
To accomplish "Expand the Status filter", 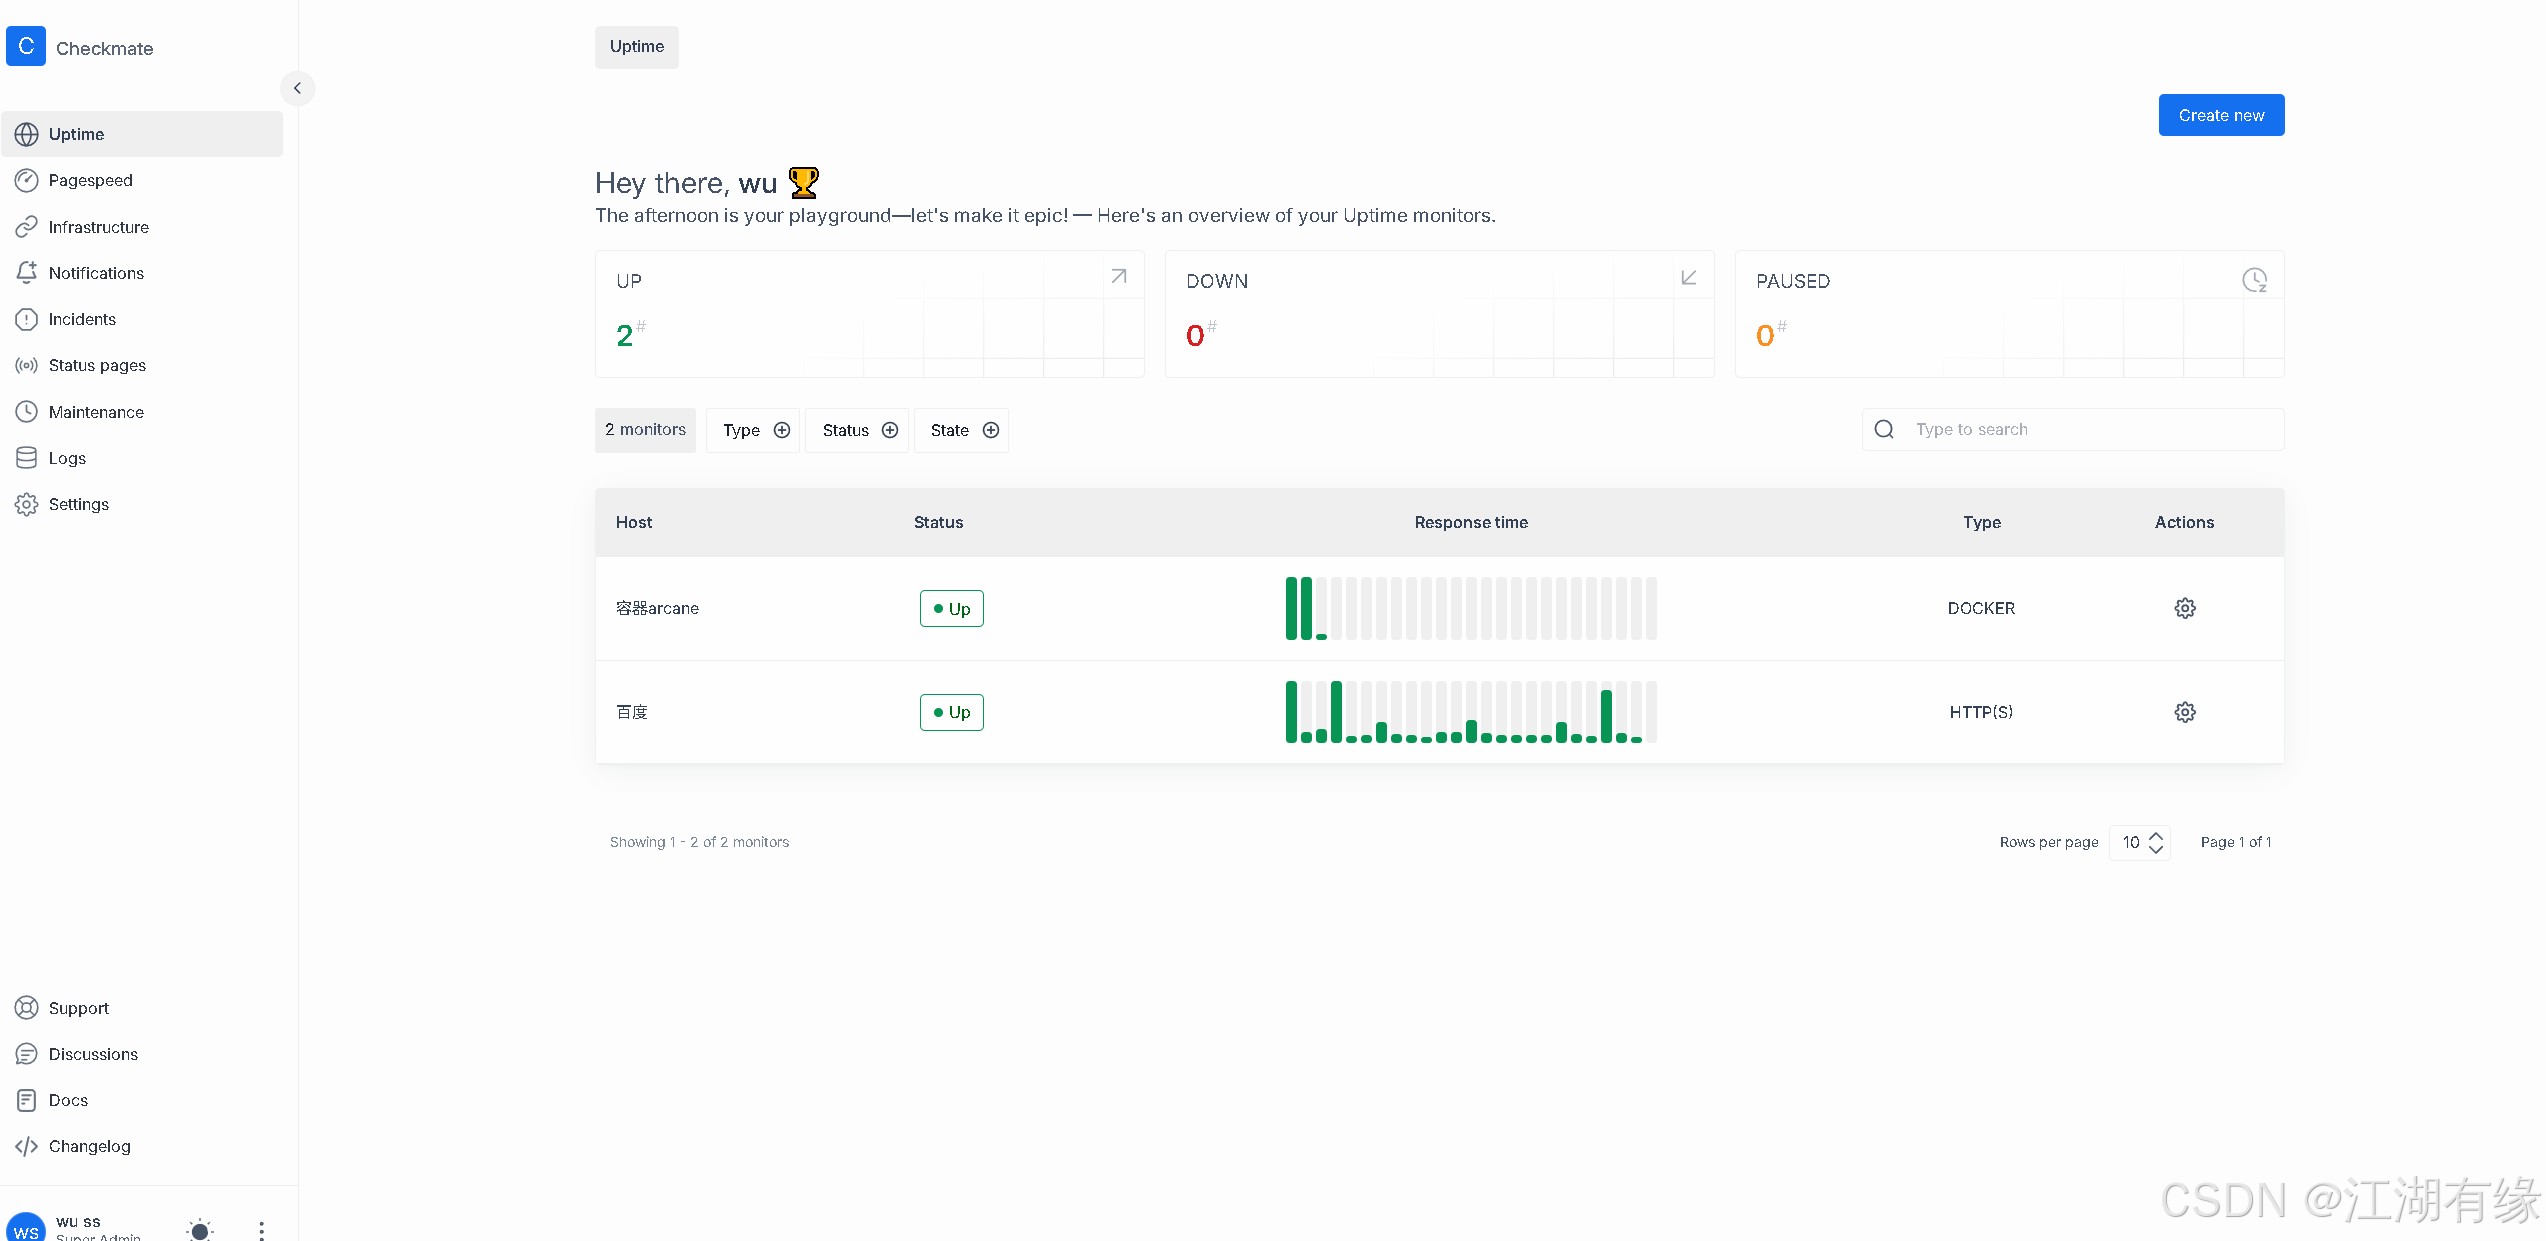I will pos(858,430).
